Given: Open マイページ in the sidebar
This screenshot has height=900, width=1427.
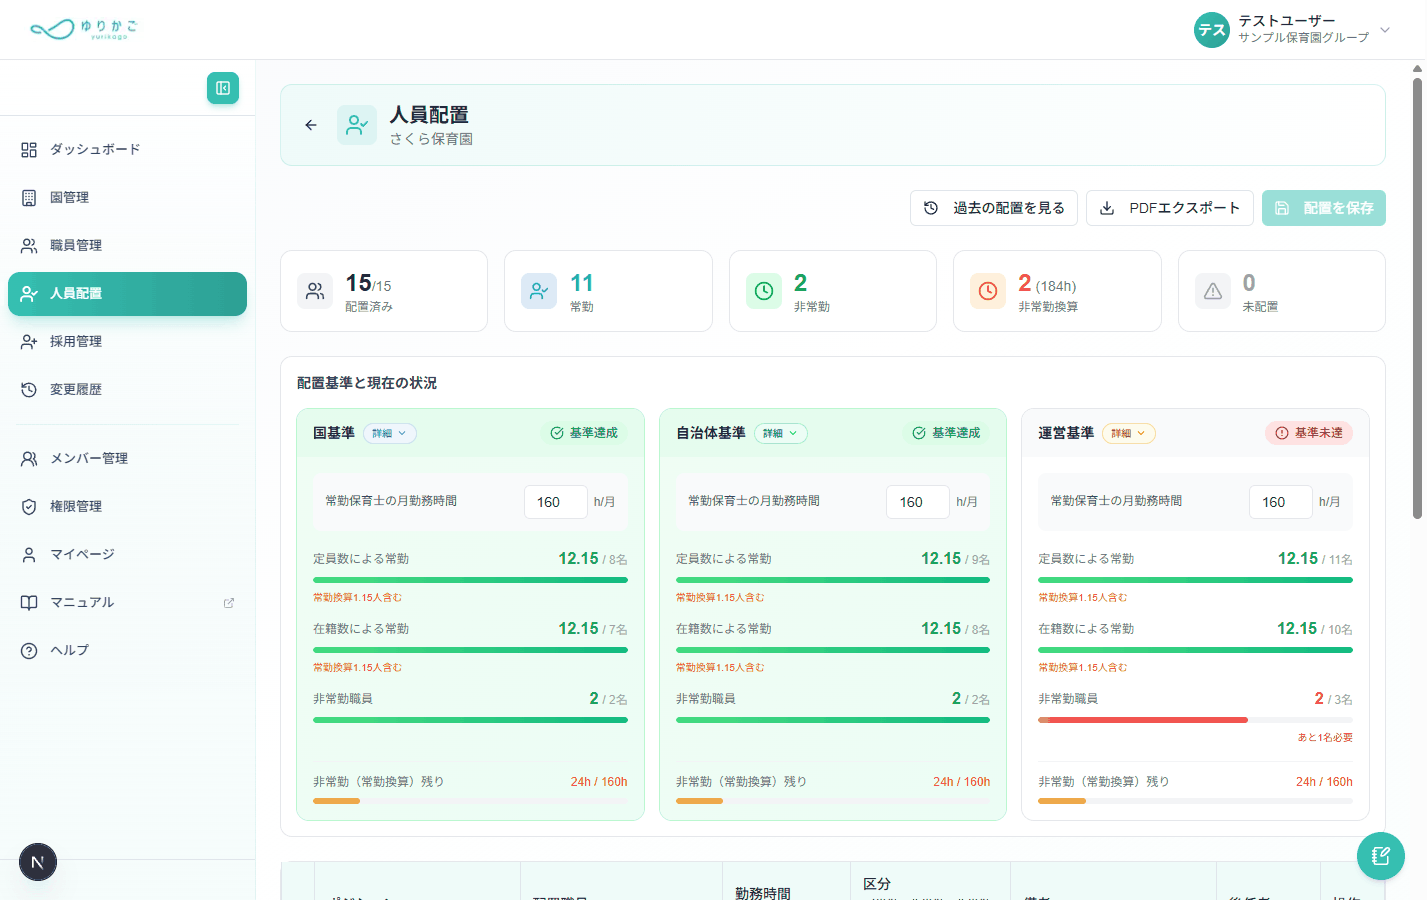Looking at the screenshot, I should (127, 555).
